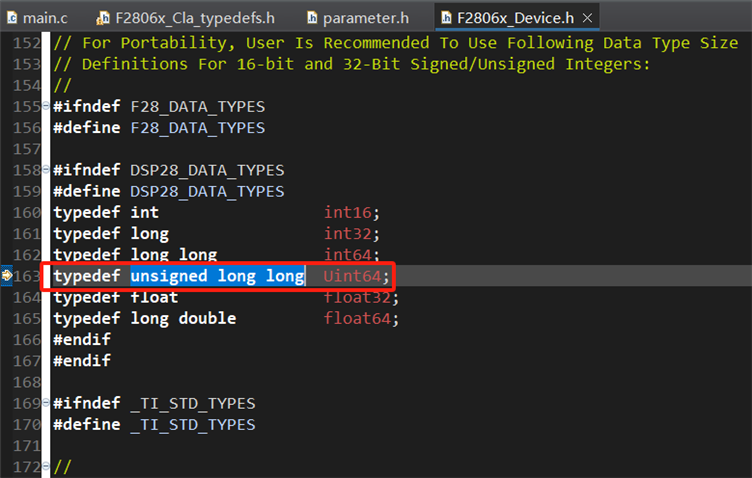The image size is (752, 478).
Task: Collapse the F28_DATA_TYPES ifndef block at line 155
Action: click(48, 107)
